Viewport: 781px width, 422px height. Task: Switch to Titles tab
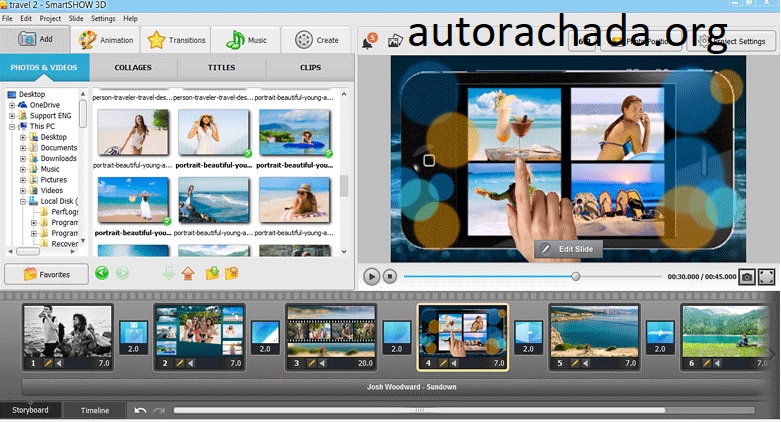coord(222,67)
